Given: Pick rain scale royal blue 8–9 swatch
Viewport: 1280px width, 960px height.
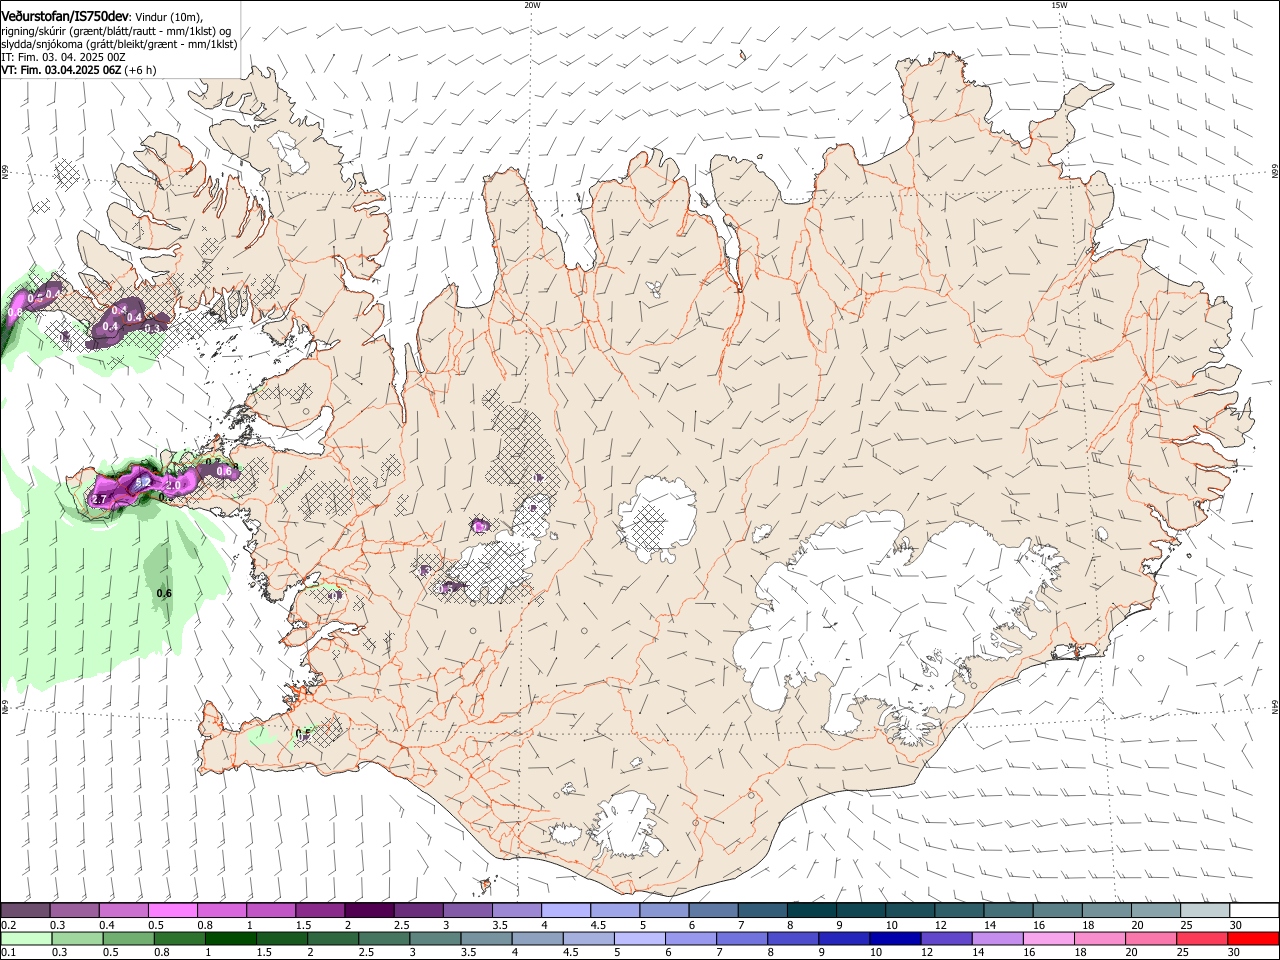Looking at the screenshot, I should [793, 939].
